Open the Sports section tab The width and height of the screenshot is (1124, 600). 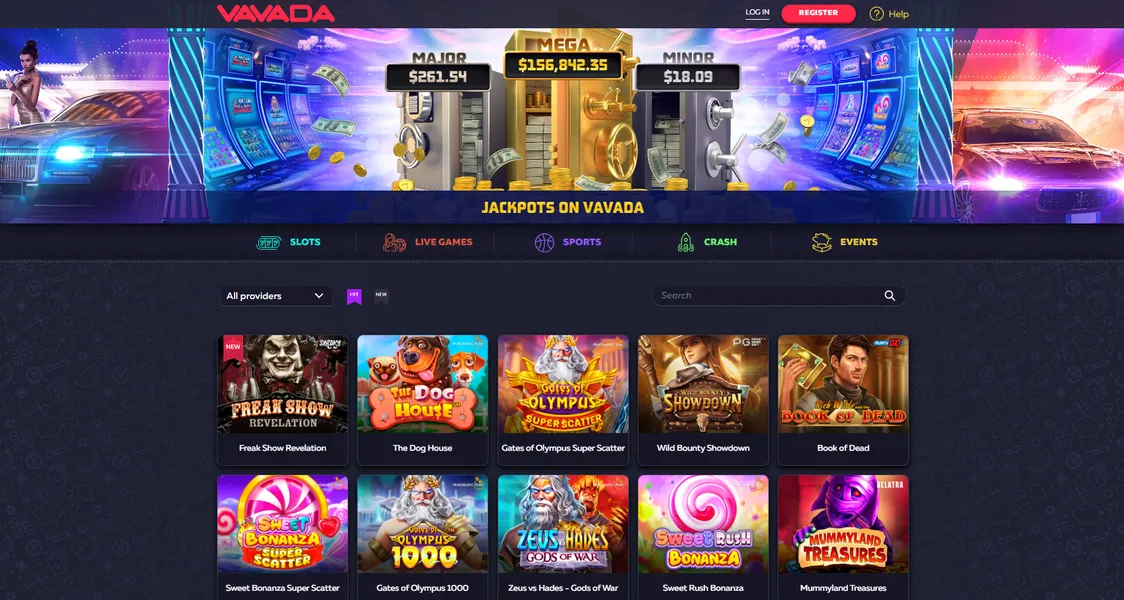click(568, 242)
